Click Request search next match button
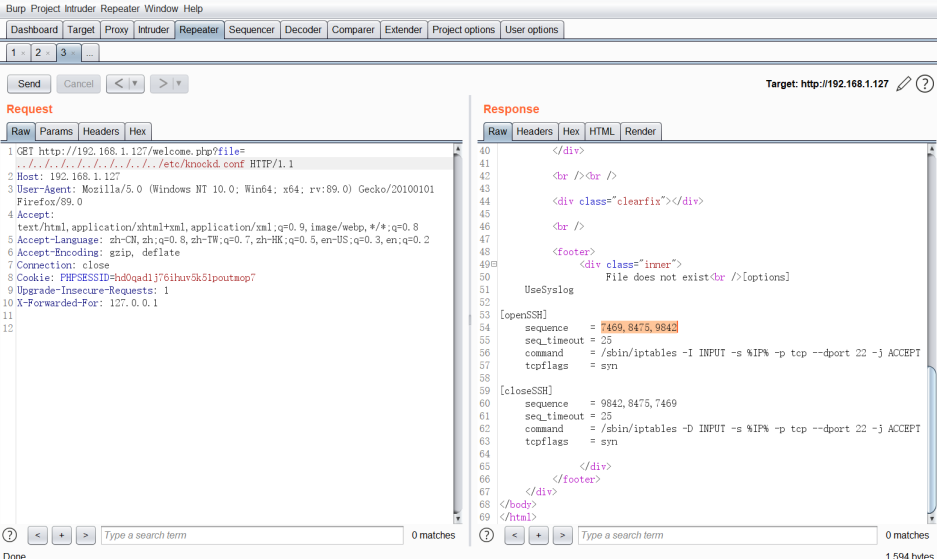937x559 pixels. 85,535
